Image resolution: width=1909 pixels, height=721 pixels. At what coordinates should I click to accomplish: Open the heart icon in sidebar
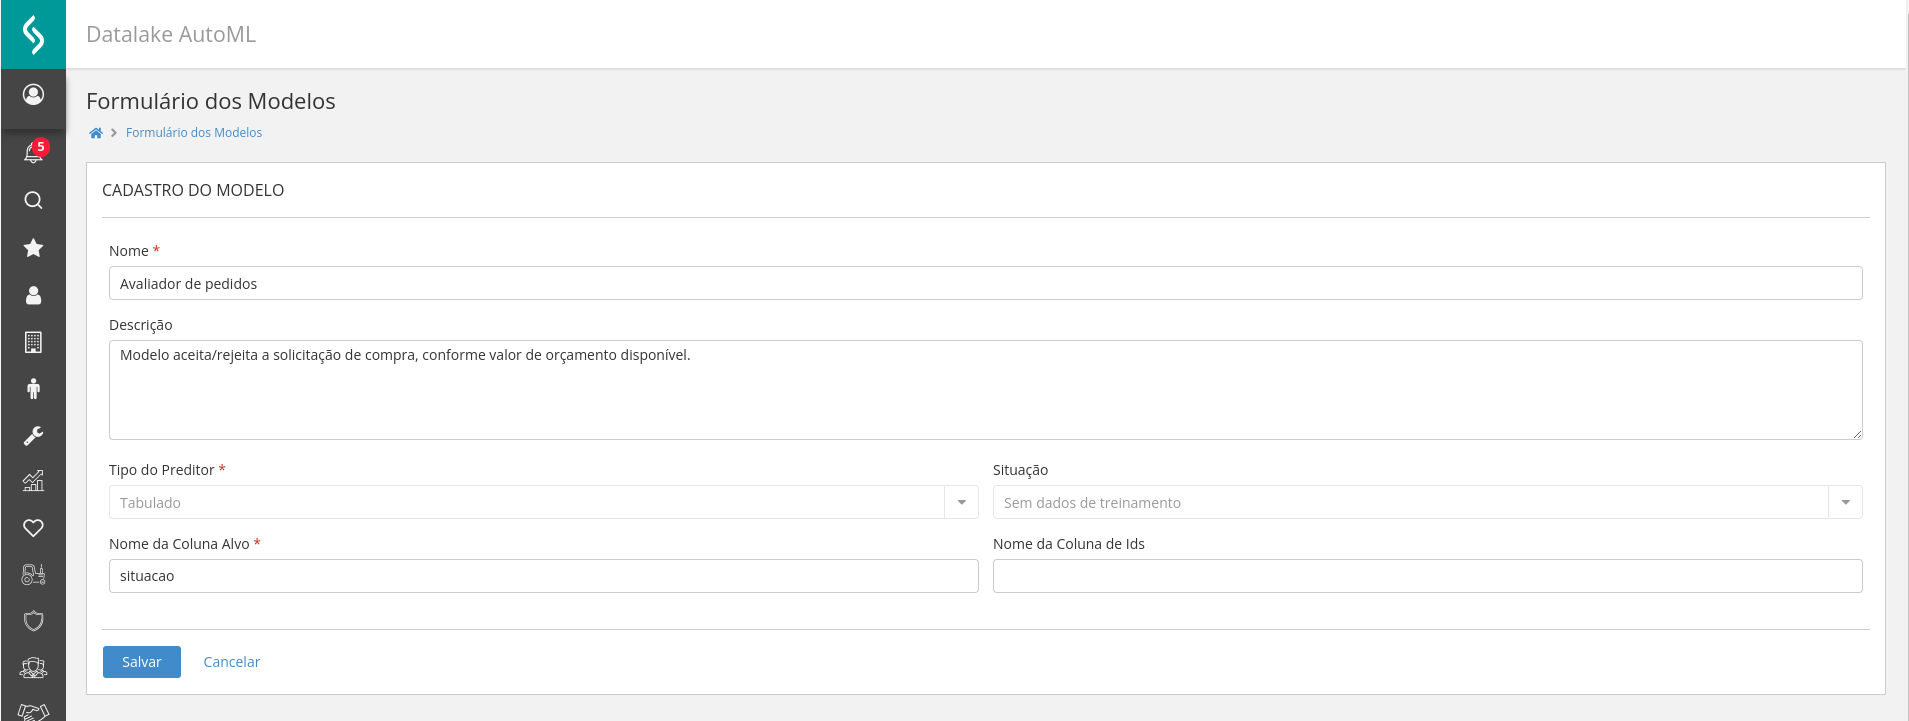33,528
